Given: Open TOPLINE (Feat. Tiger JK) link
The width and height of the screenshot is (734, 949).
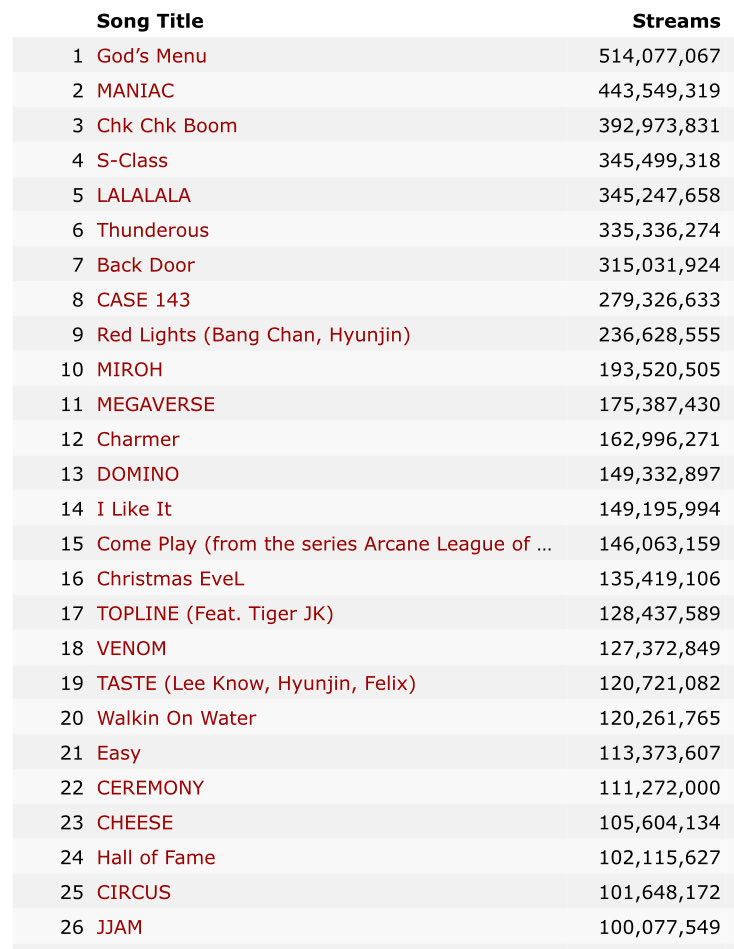Looking at the screenshot, I should pos(215,614).
